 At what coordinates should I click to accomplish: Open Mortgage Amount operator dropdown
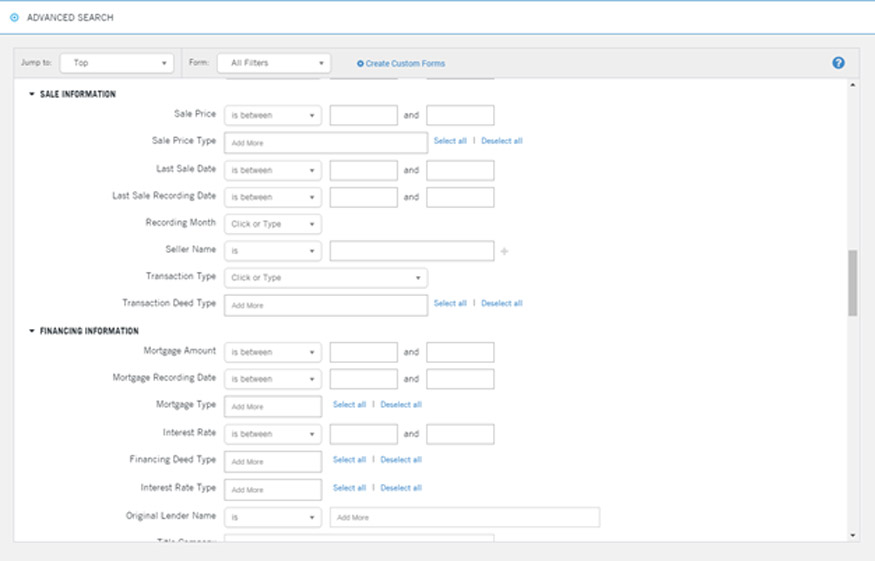pos(273,352)
